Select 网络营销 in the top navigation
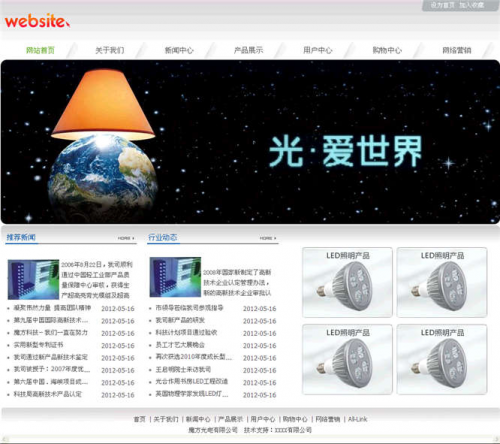500x444 pixels. pos(457,50)
